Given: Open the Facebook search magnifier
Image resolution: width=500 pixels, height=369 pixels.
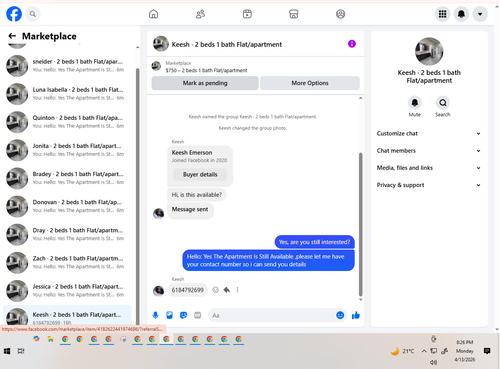Looking at the screenshot, I should tap(33, 14).
